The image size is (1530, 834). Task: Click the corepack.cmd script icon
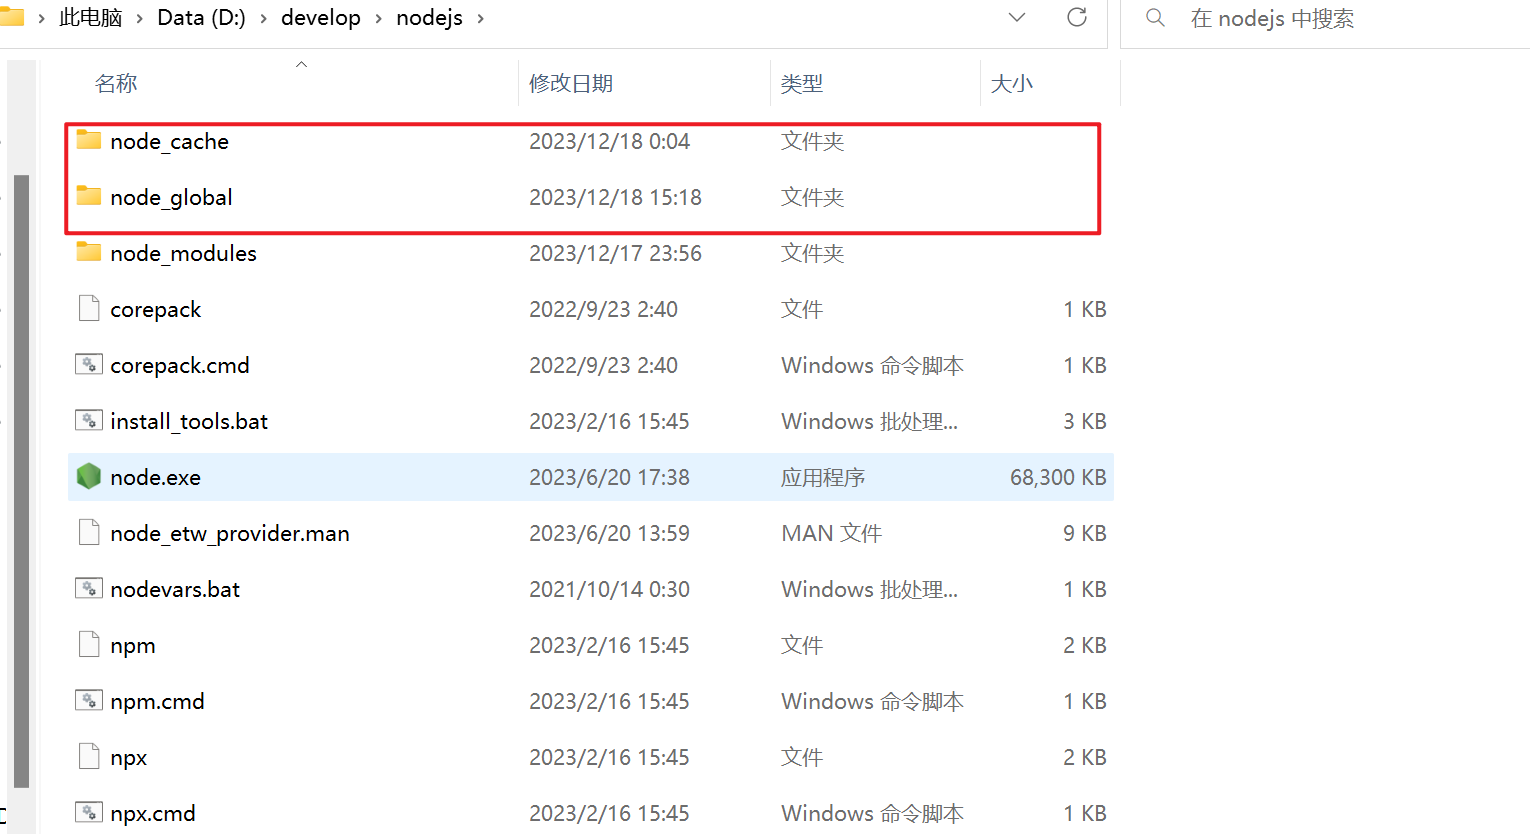click(x=89, y=364)
